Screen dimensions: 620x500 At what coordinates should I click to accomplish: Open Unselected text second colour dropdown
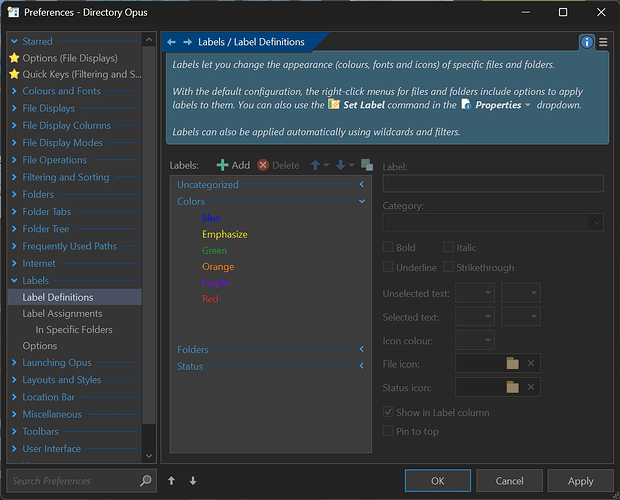coord(521,293)
